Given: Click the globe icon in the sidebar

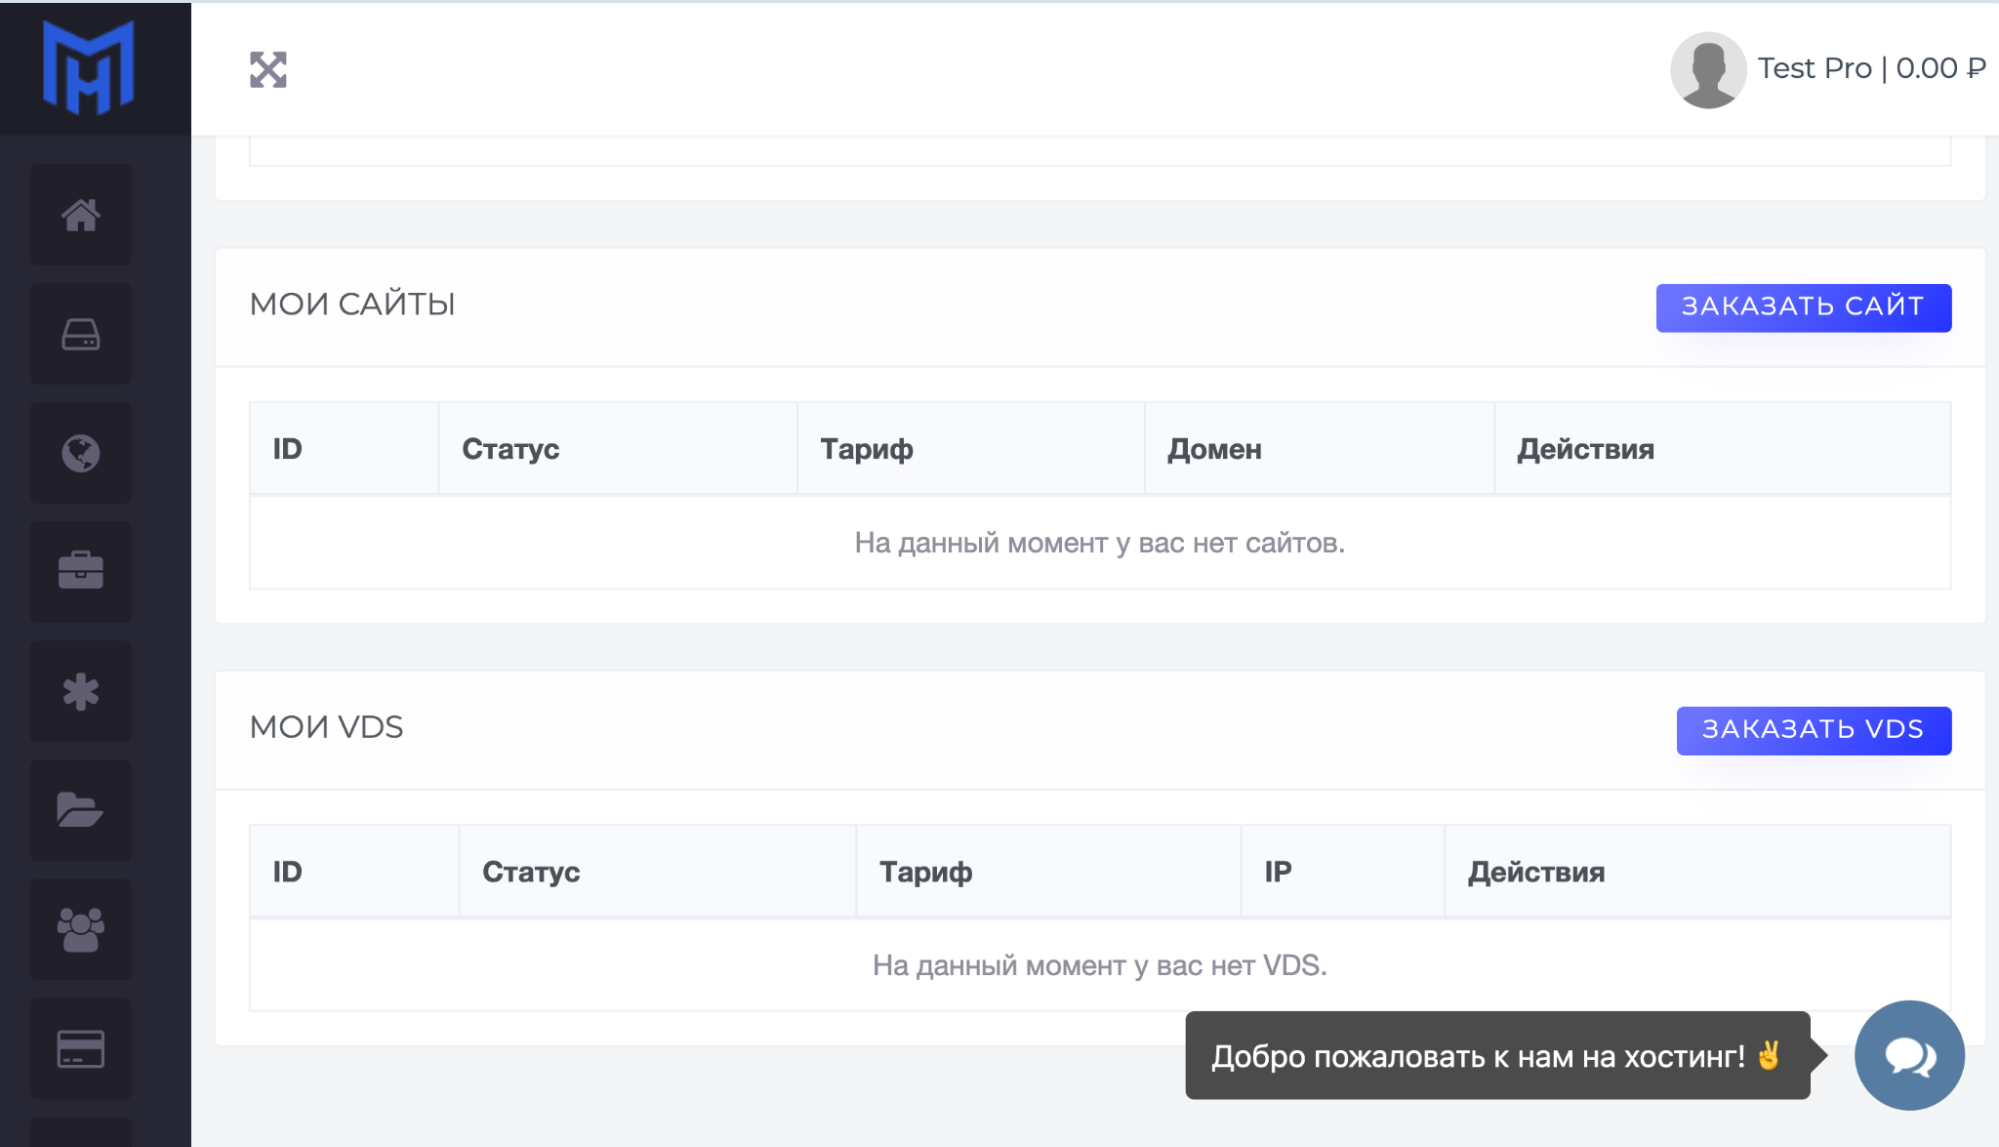Looking at the screenshot, I should [81, 454].
